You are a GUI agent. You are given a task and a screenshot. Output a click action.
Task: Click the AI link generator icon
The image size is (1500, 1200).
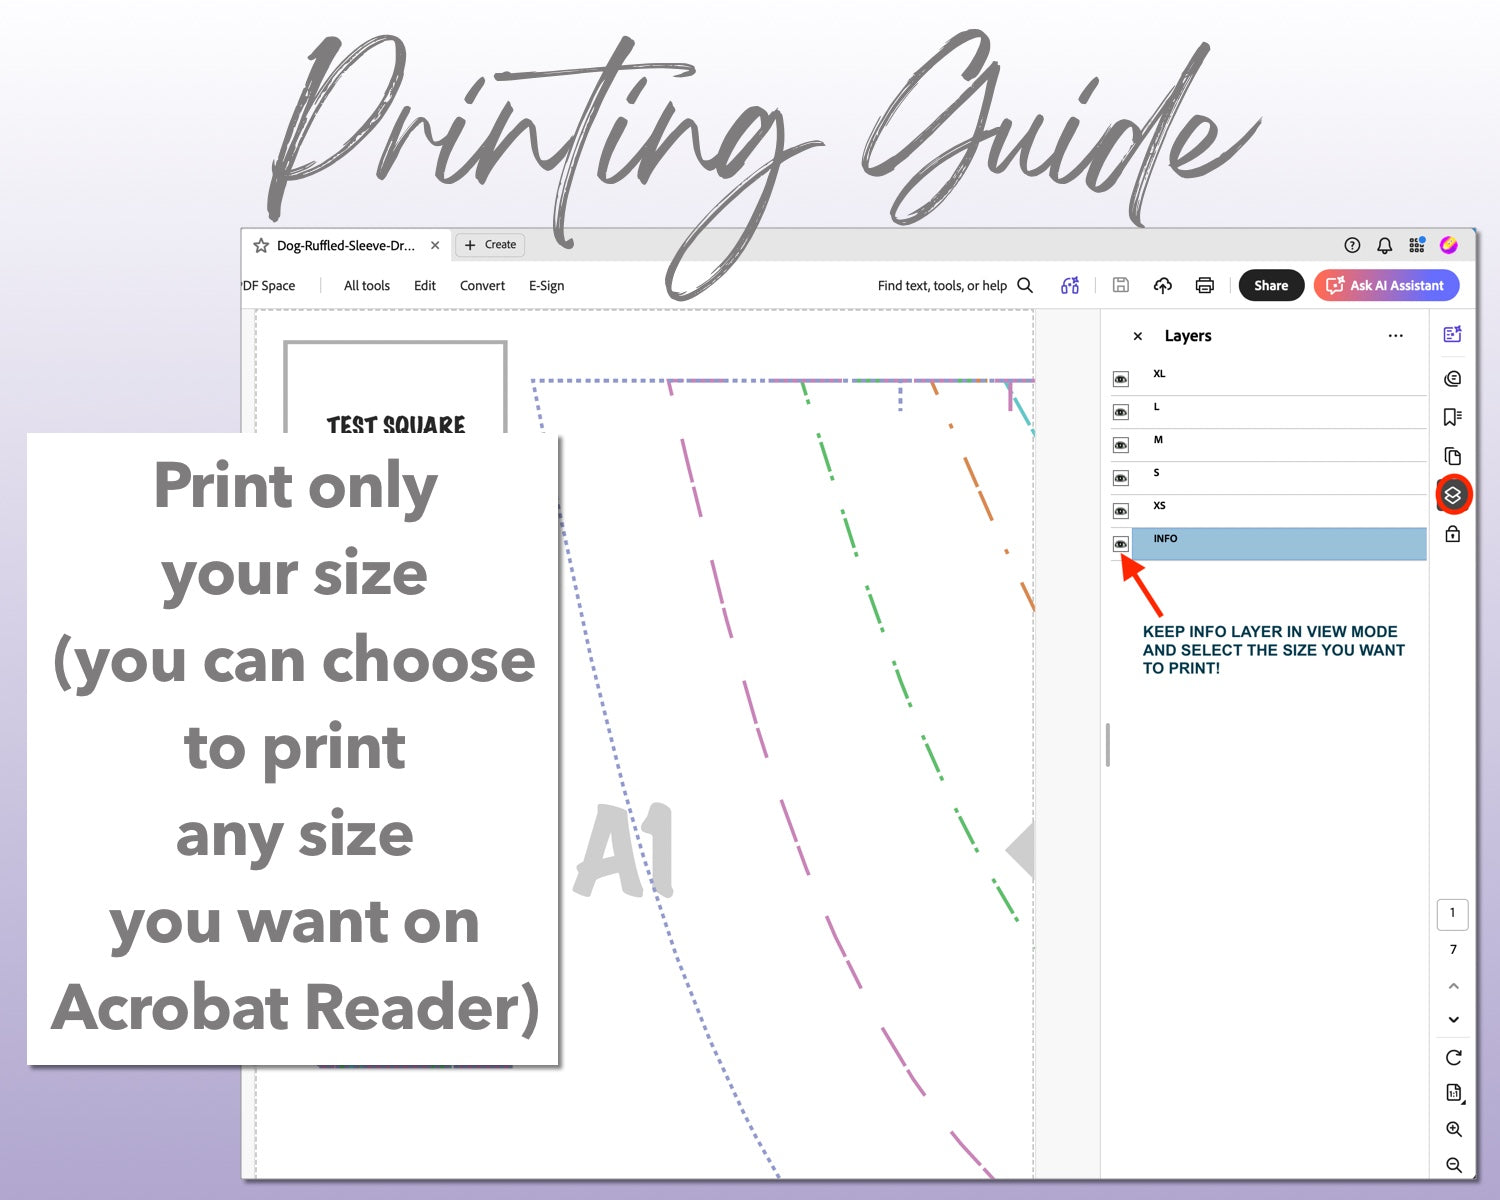click(1070, 286)
